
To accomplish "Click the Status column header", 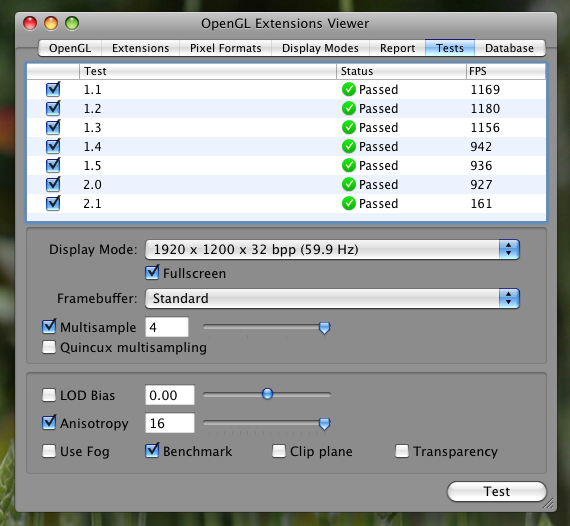I will pyautogui.click(x=401, y=71).
